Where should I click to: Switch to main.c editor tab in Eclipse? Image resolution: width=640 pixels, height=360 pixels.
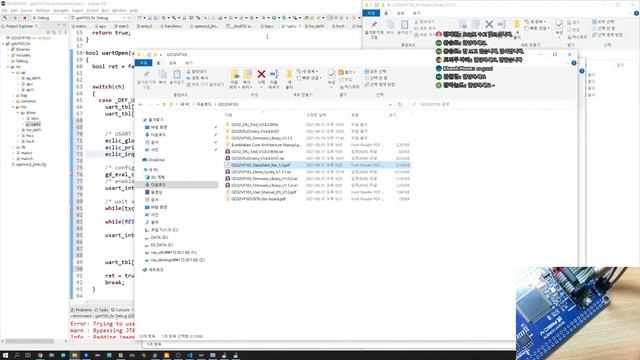81,26
